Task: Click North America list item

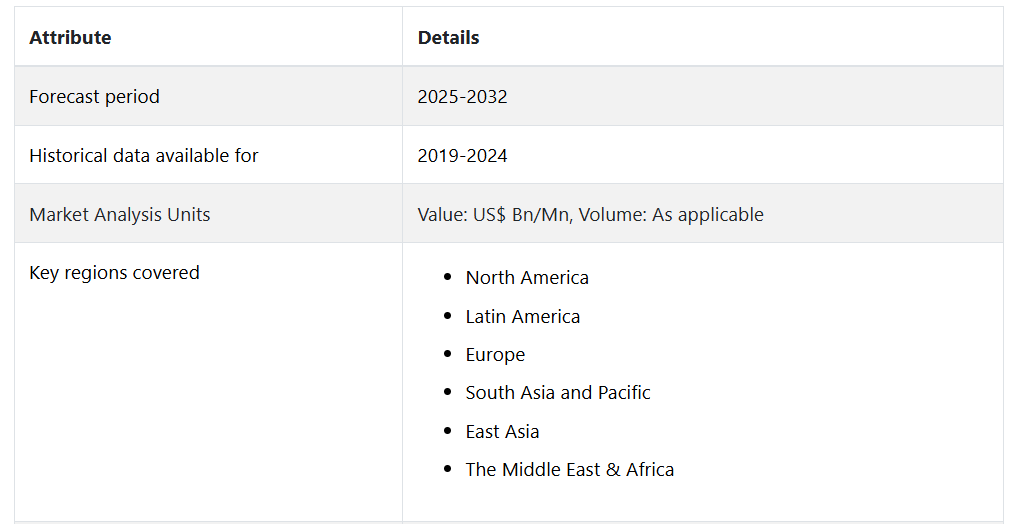Action: point(527,278)
